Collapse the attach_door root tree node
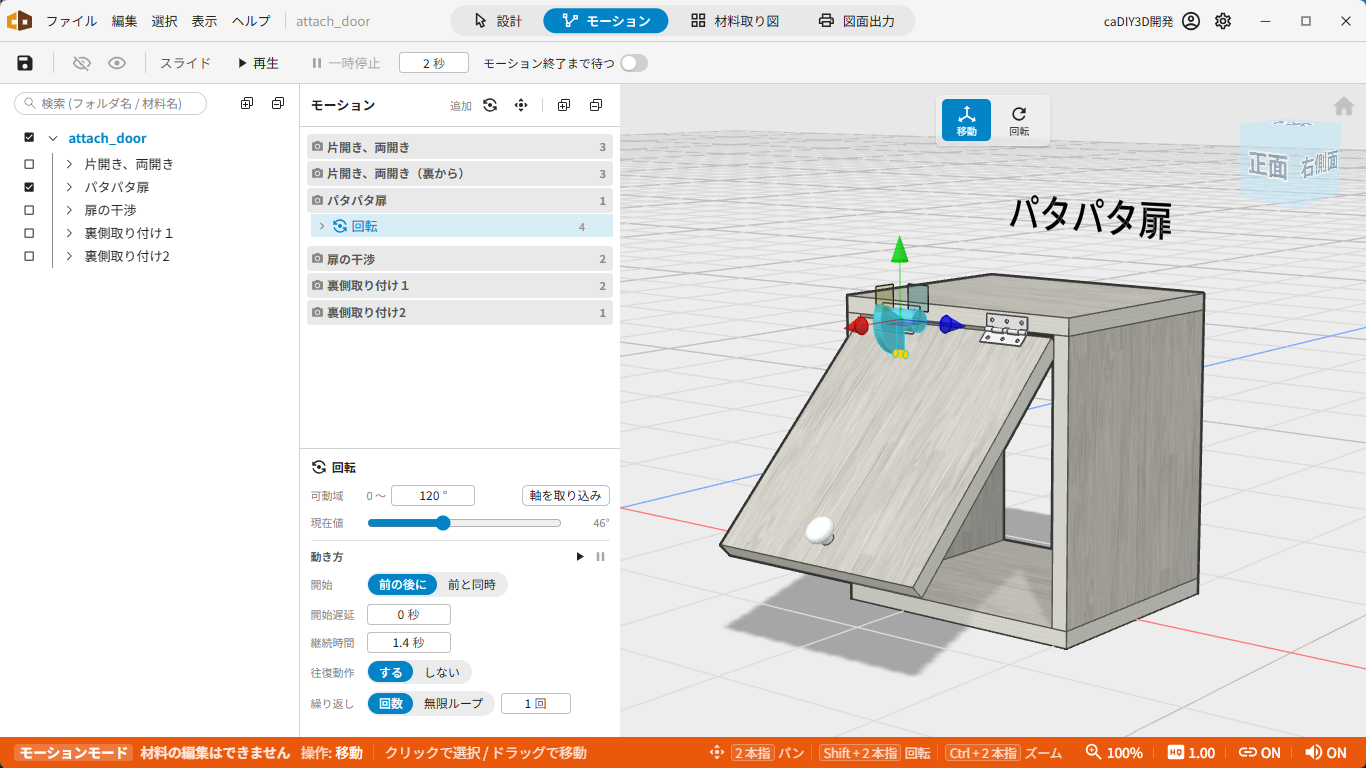The image size is (1366, 768). point(53,138)
